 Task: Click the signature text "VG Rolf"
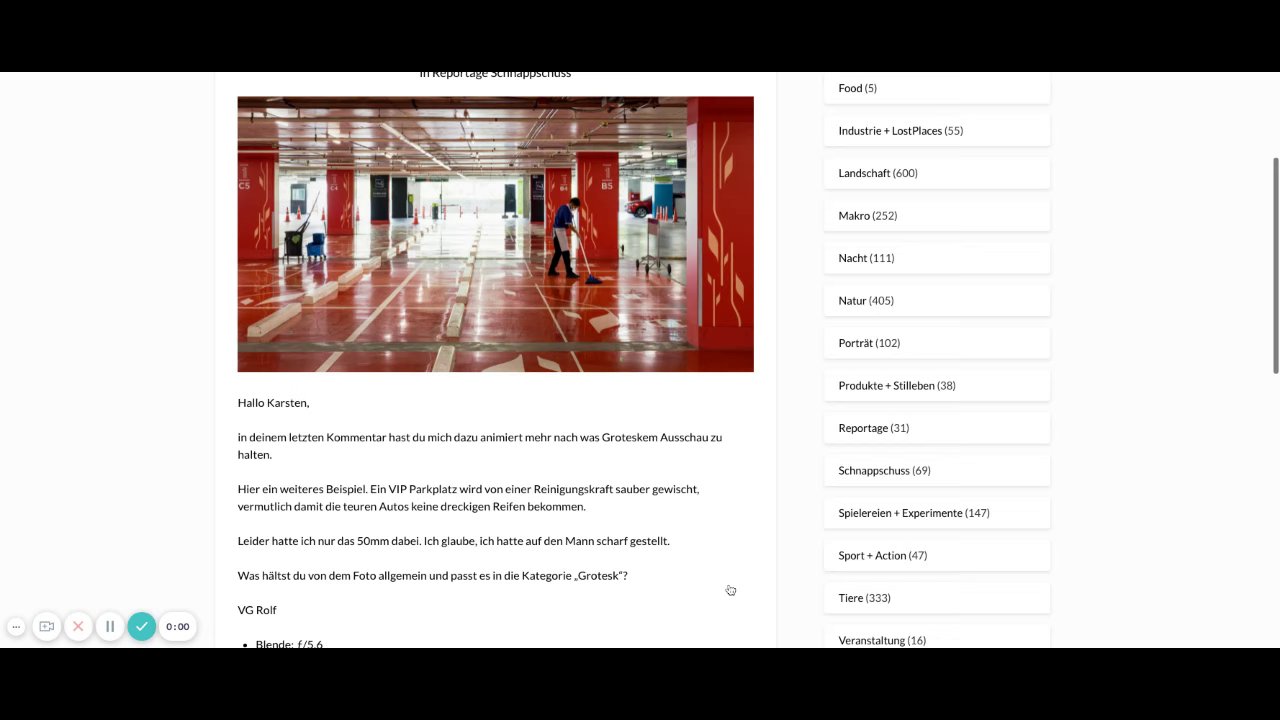click(257, 610)
